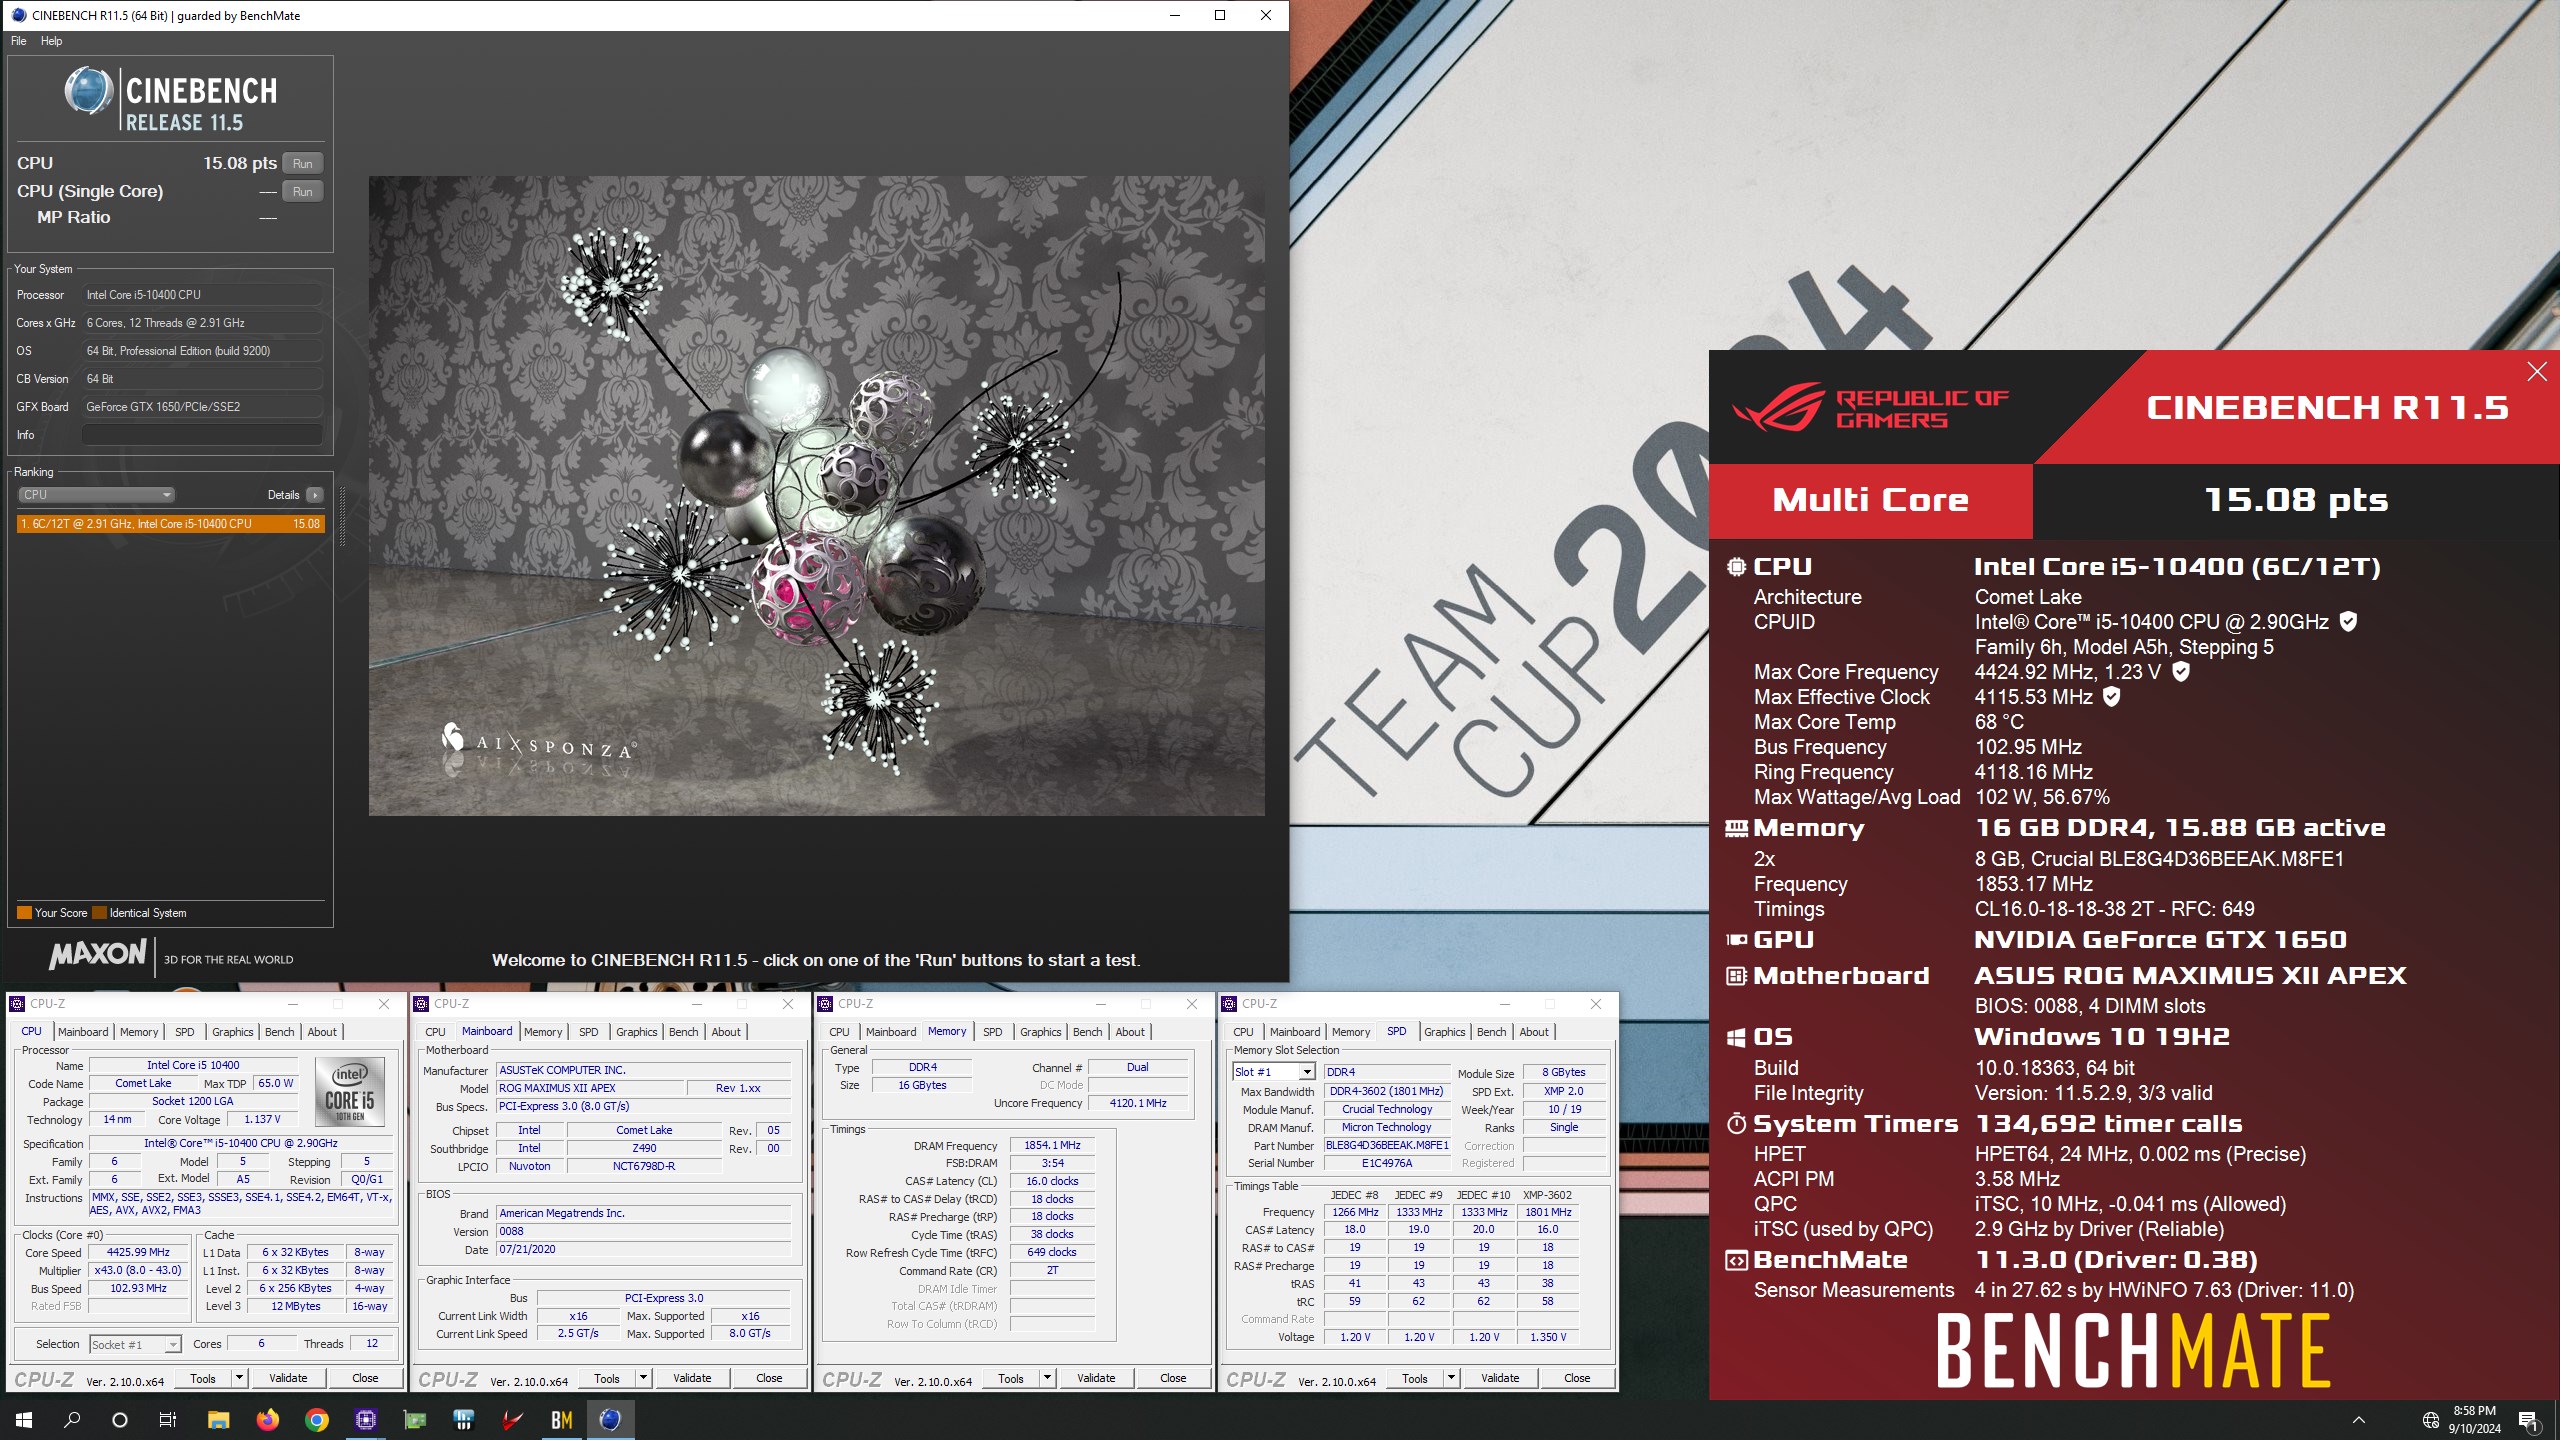Screen dimensions: 2560x1440
Task: Click the XMP-3602 column header
Action: pos(1548,1195)
